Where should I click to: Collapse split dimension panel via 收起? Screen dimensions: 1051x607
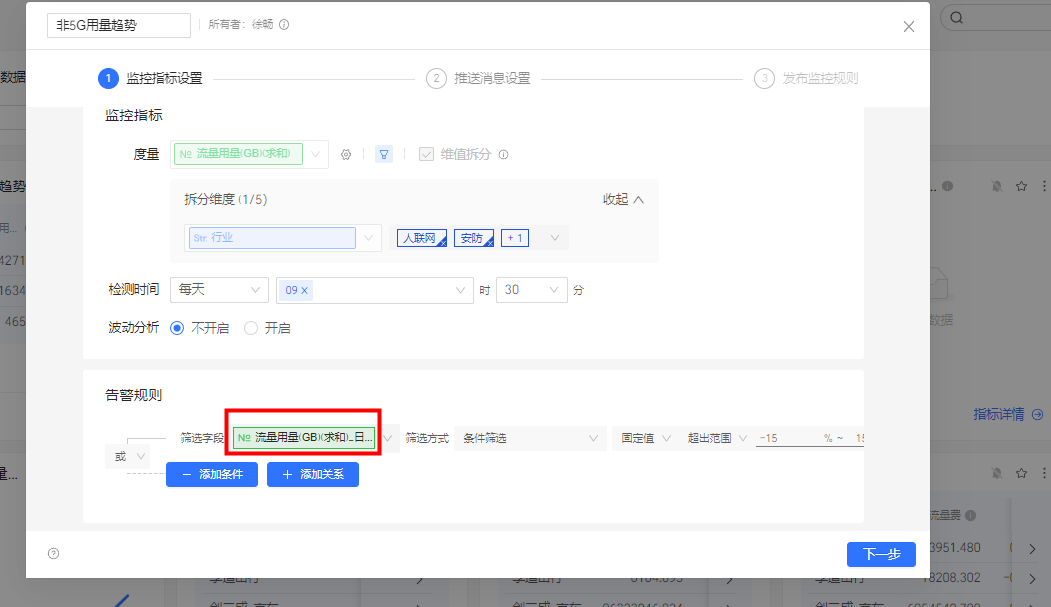[x=623, y=199]
